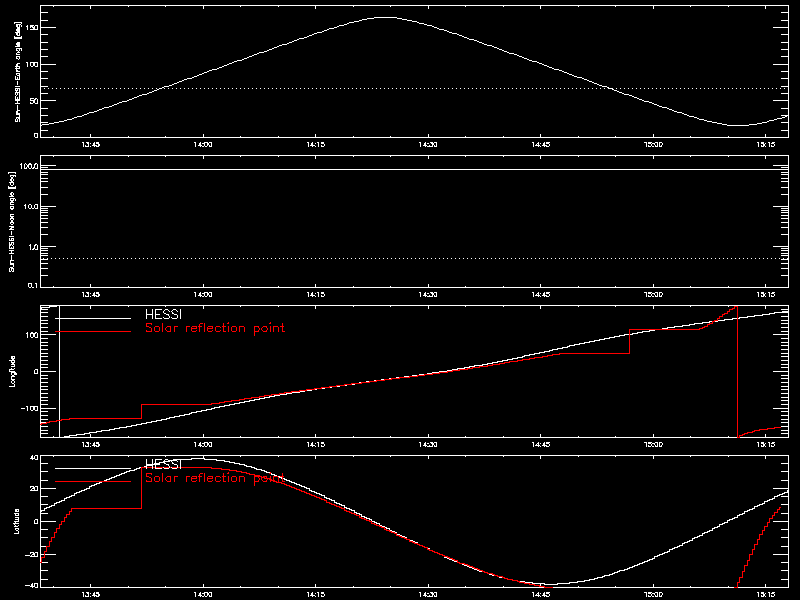Click red 'Solar reflection point' label in Longitude panel
The image size is (800, 600).
point(215,328)
